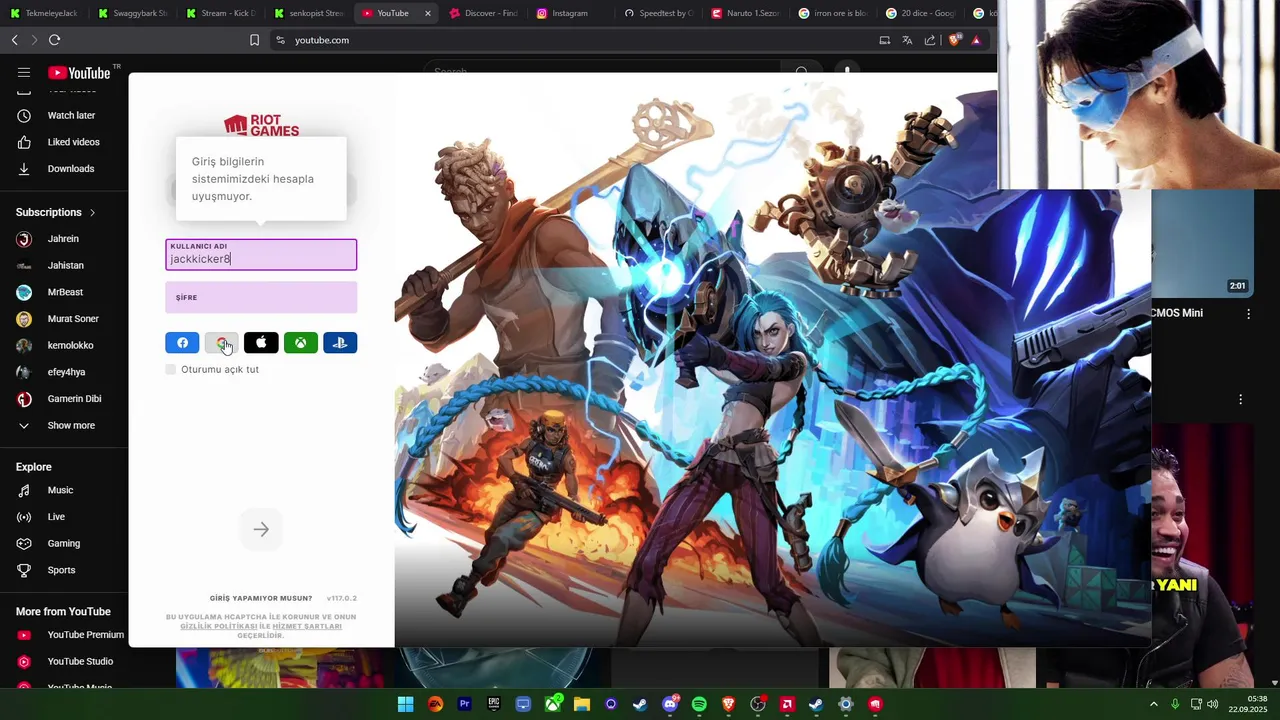The width and height of the screenshot is (1280, 720).
Task: Switch to Swaggybark browser tab
Action: coord(132,13)
